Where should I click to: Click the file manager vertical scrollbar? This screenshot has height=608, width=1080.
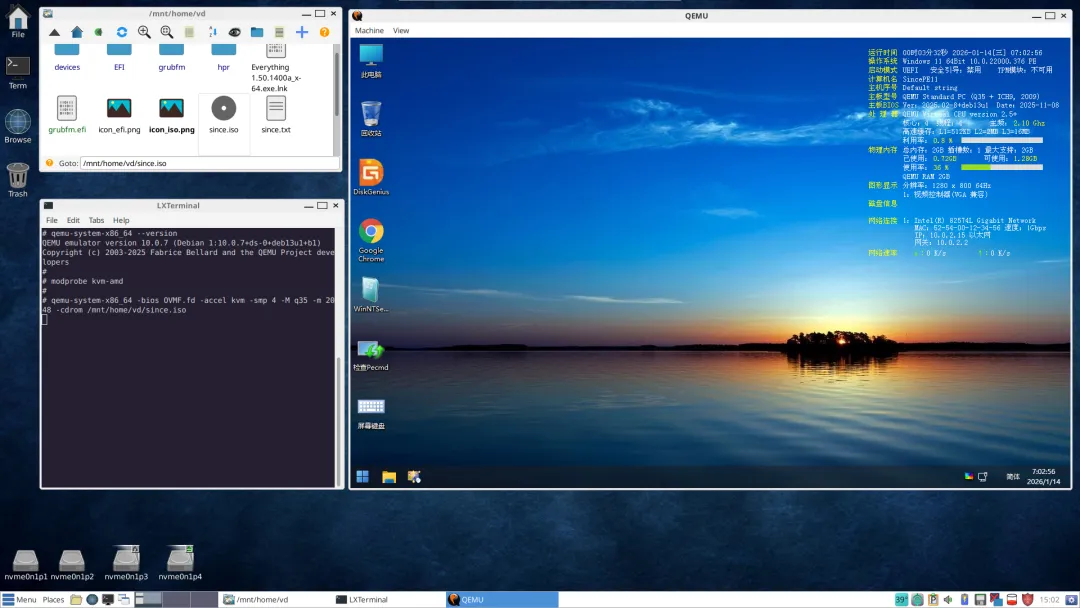[337, 83]
